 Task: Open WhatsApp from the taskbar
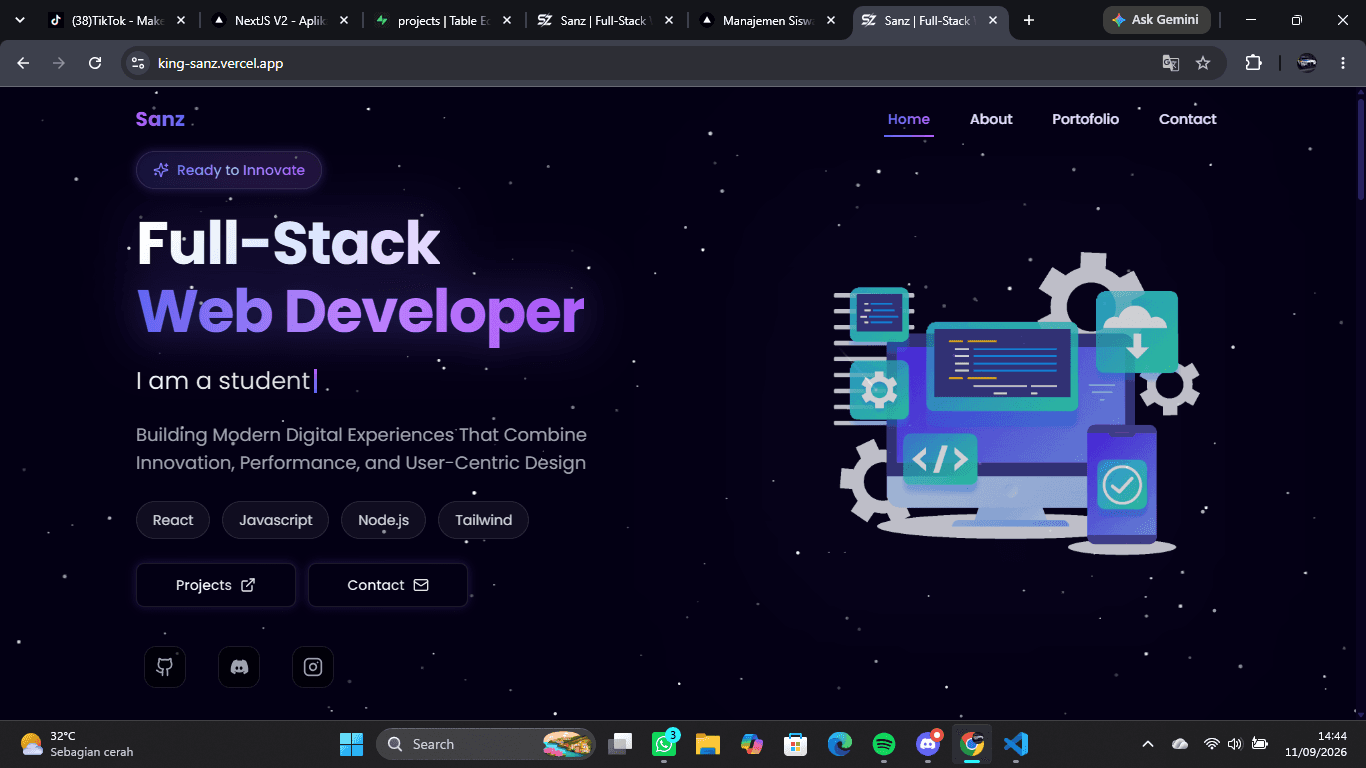(664, 744)
